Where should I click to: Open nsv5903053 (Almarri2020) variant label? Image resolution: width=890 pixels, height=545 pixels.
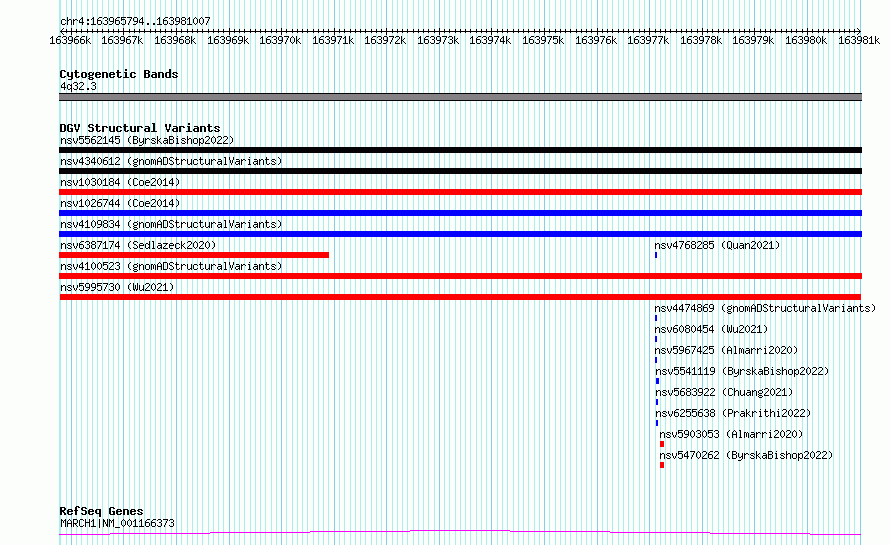pyautogui.click(x=731, y=434)
